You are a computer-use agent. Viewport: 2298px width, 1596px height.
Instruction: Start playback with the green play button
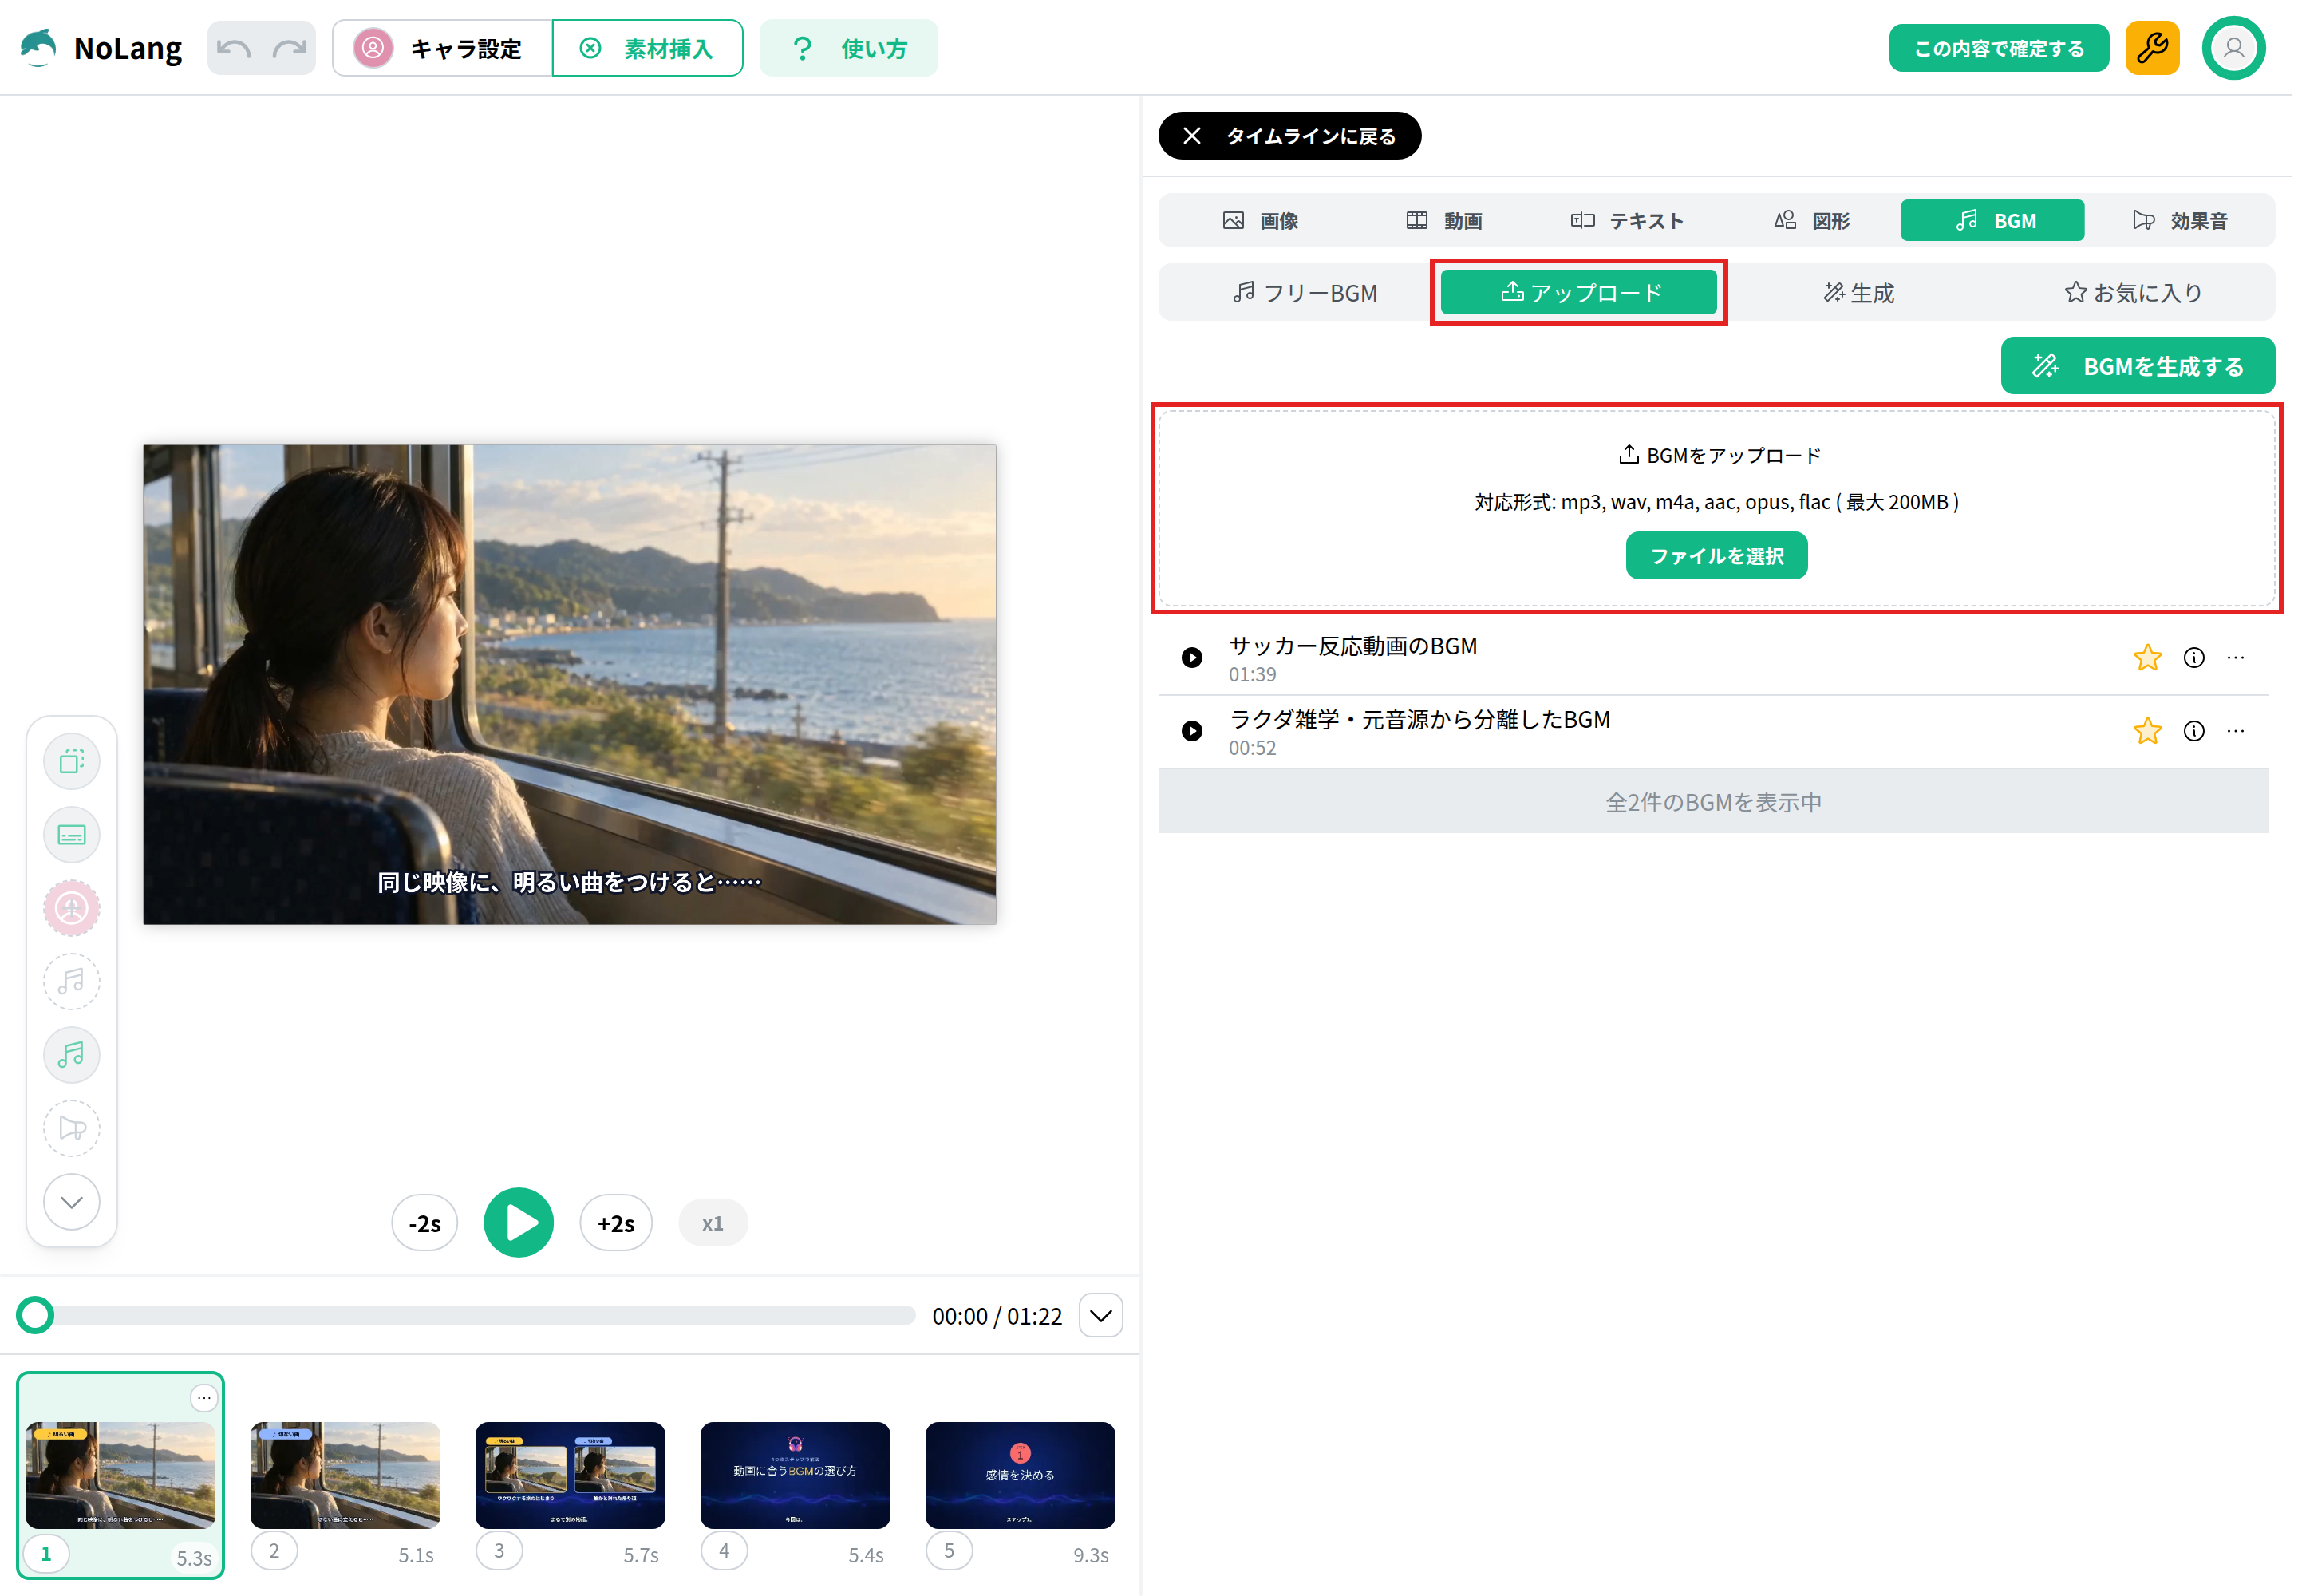click(x=518, y=1223)
